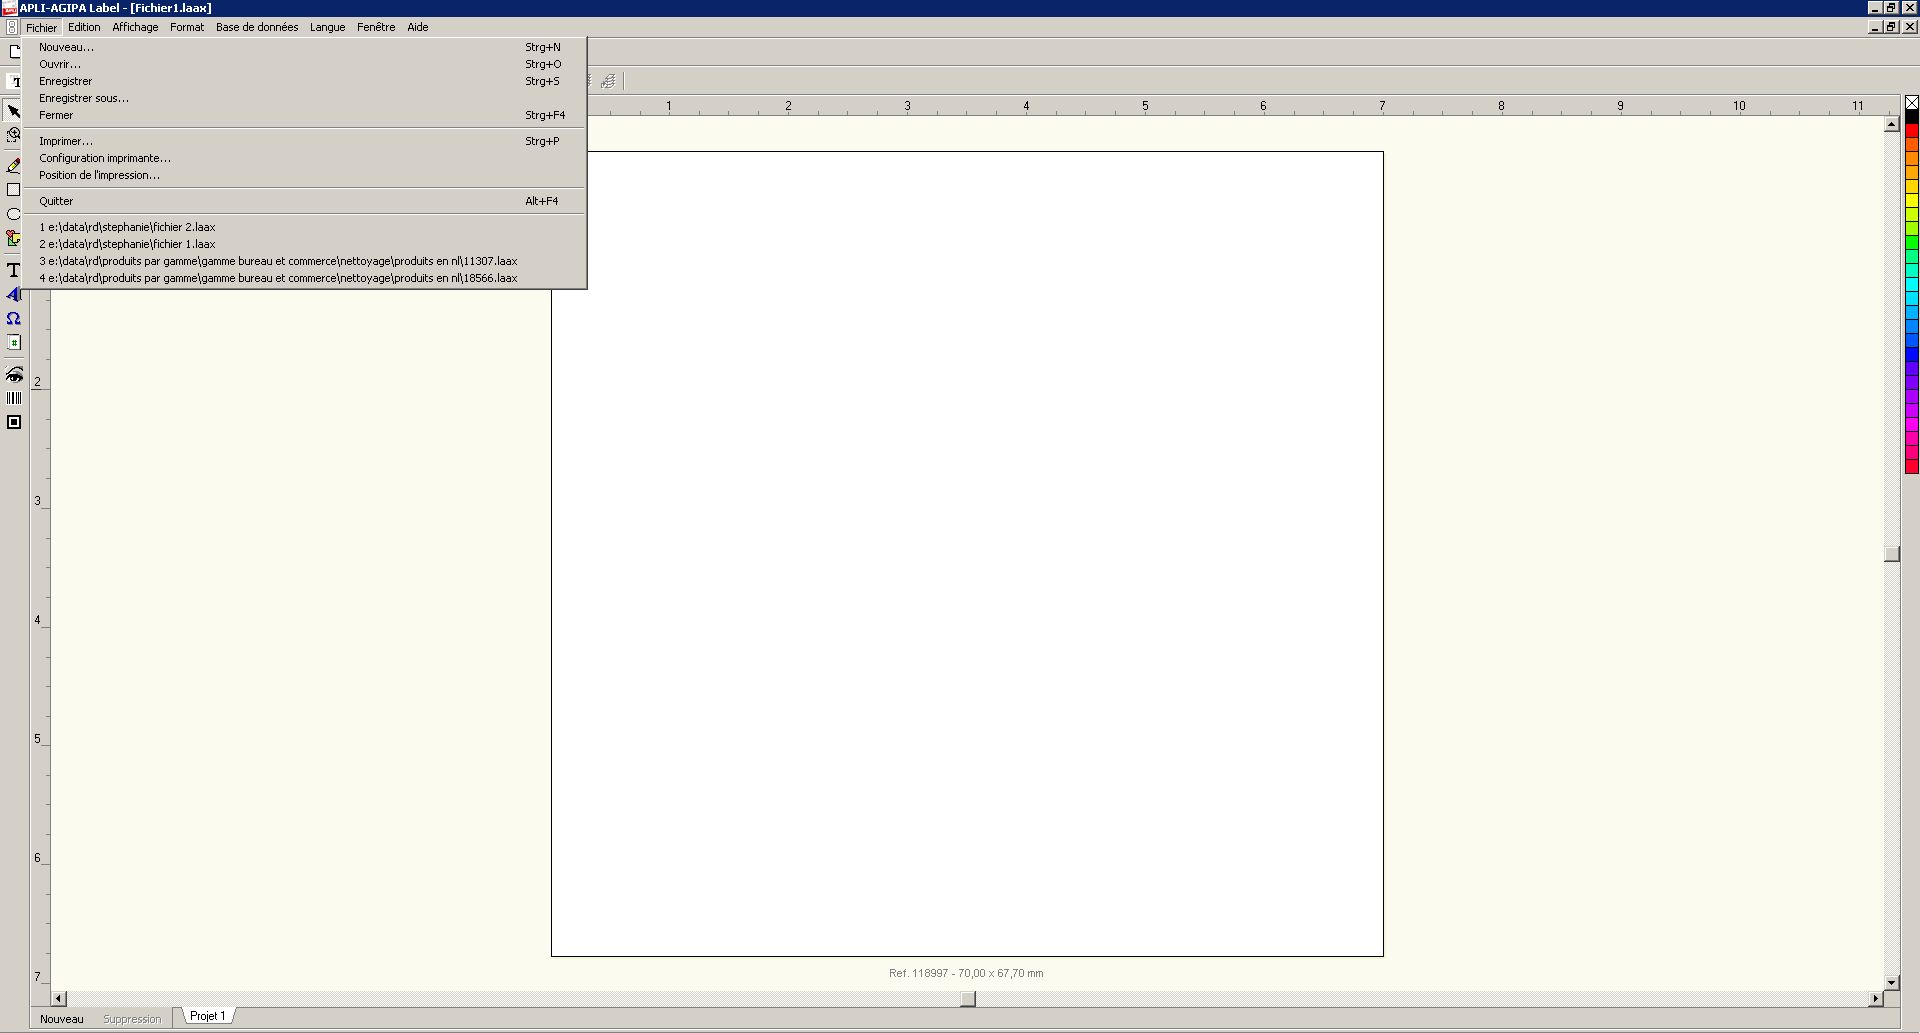
Task: Select the barcode tool
Action: pos(14,398)
